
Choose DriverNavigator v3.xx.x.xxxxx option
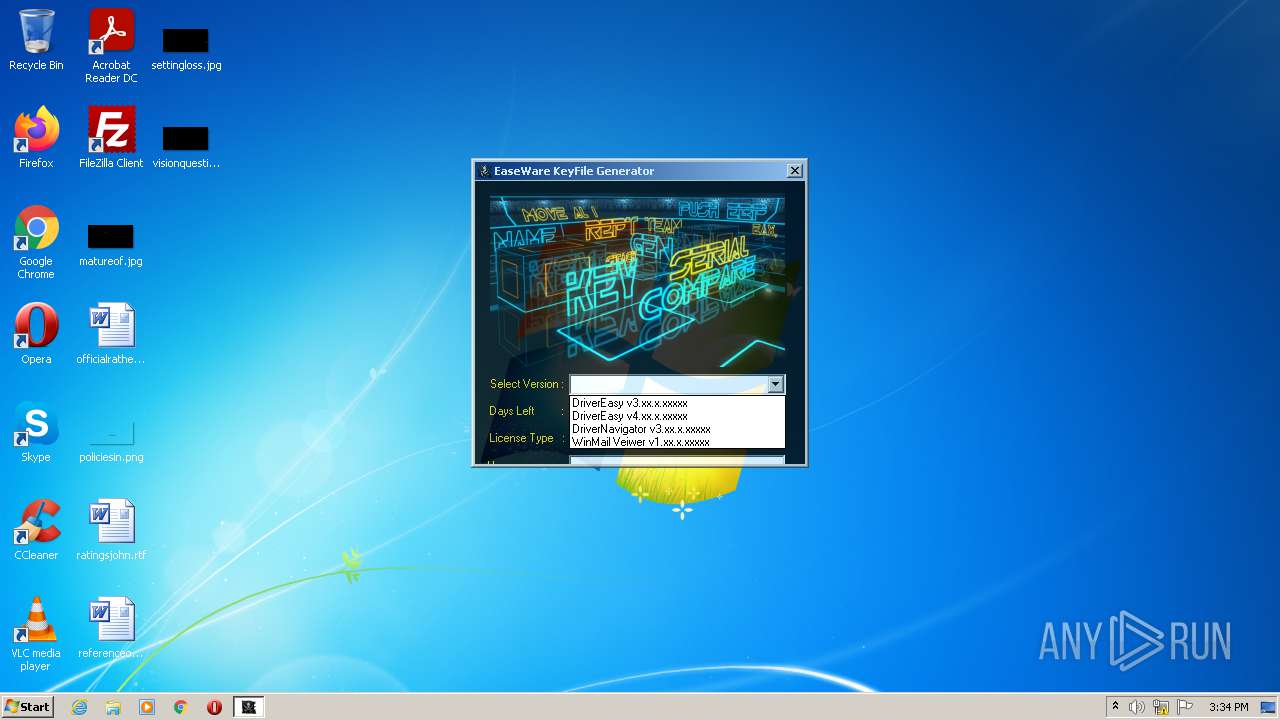(x=677, y=429)
